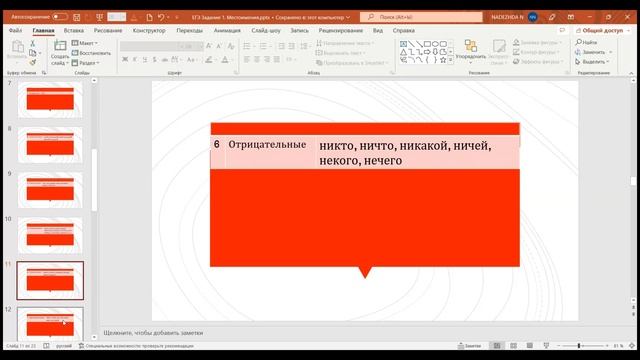Select the oval shape in gallery

point(435,44)
